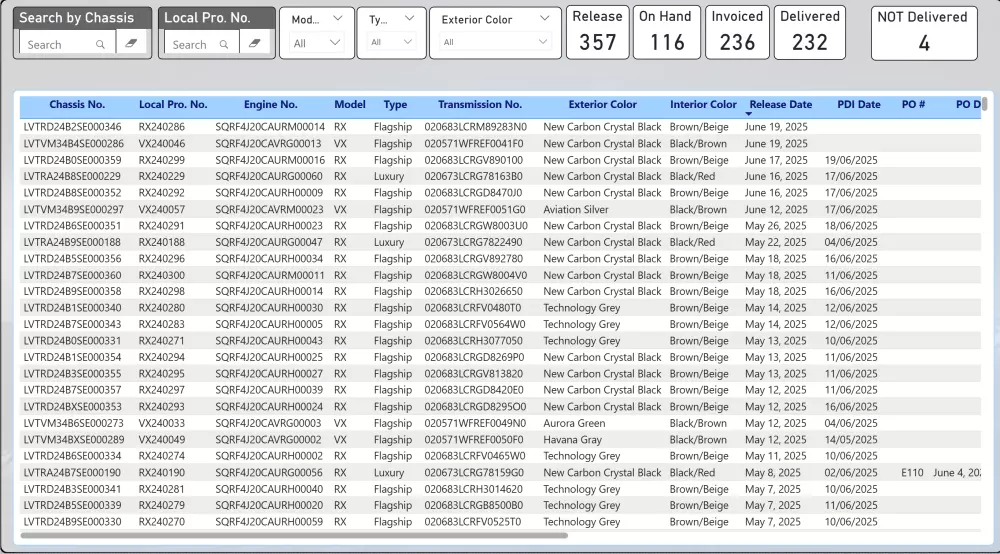Clear the Local Pro. No. eraser icon
1000x554 pixels.
[x=254, y=43]
